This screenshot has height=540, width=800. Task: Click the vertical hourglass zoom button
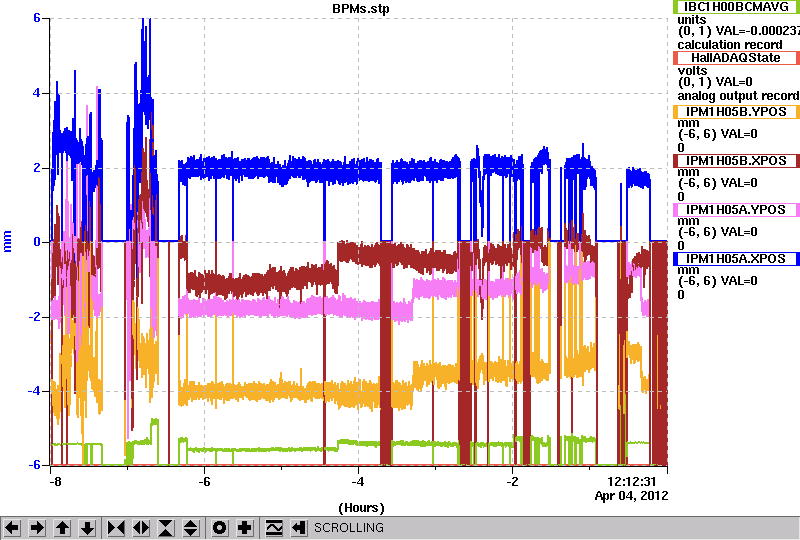pyautogui.click(x=166, y=528)
